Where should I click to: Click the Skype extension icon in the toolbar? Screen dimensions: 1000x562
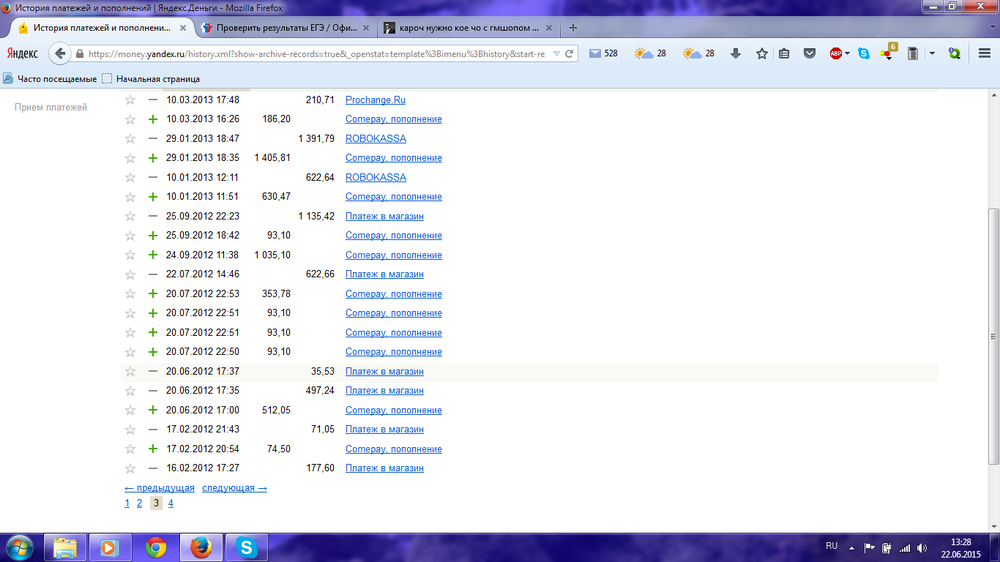click(x=863, y=54)
